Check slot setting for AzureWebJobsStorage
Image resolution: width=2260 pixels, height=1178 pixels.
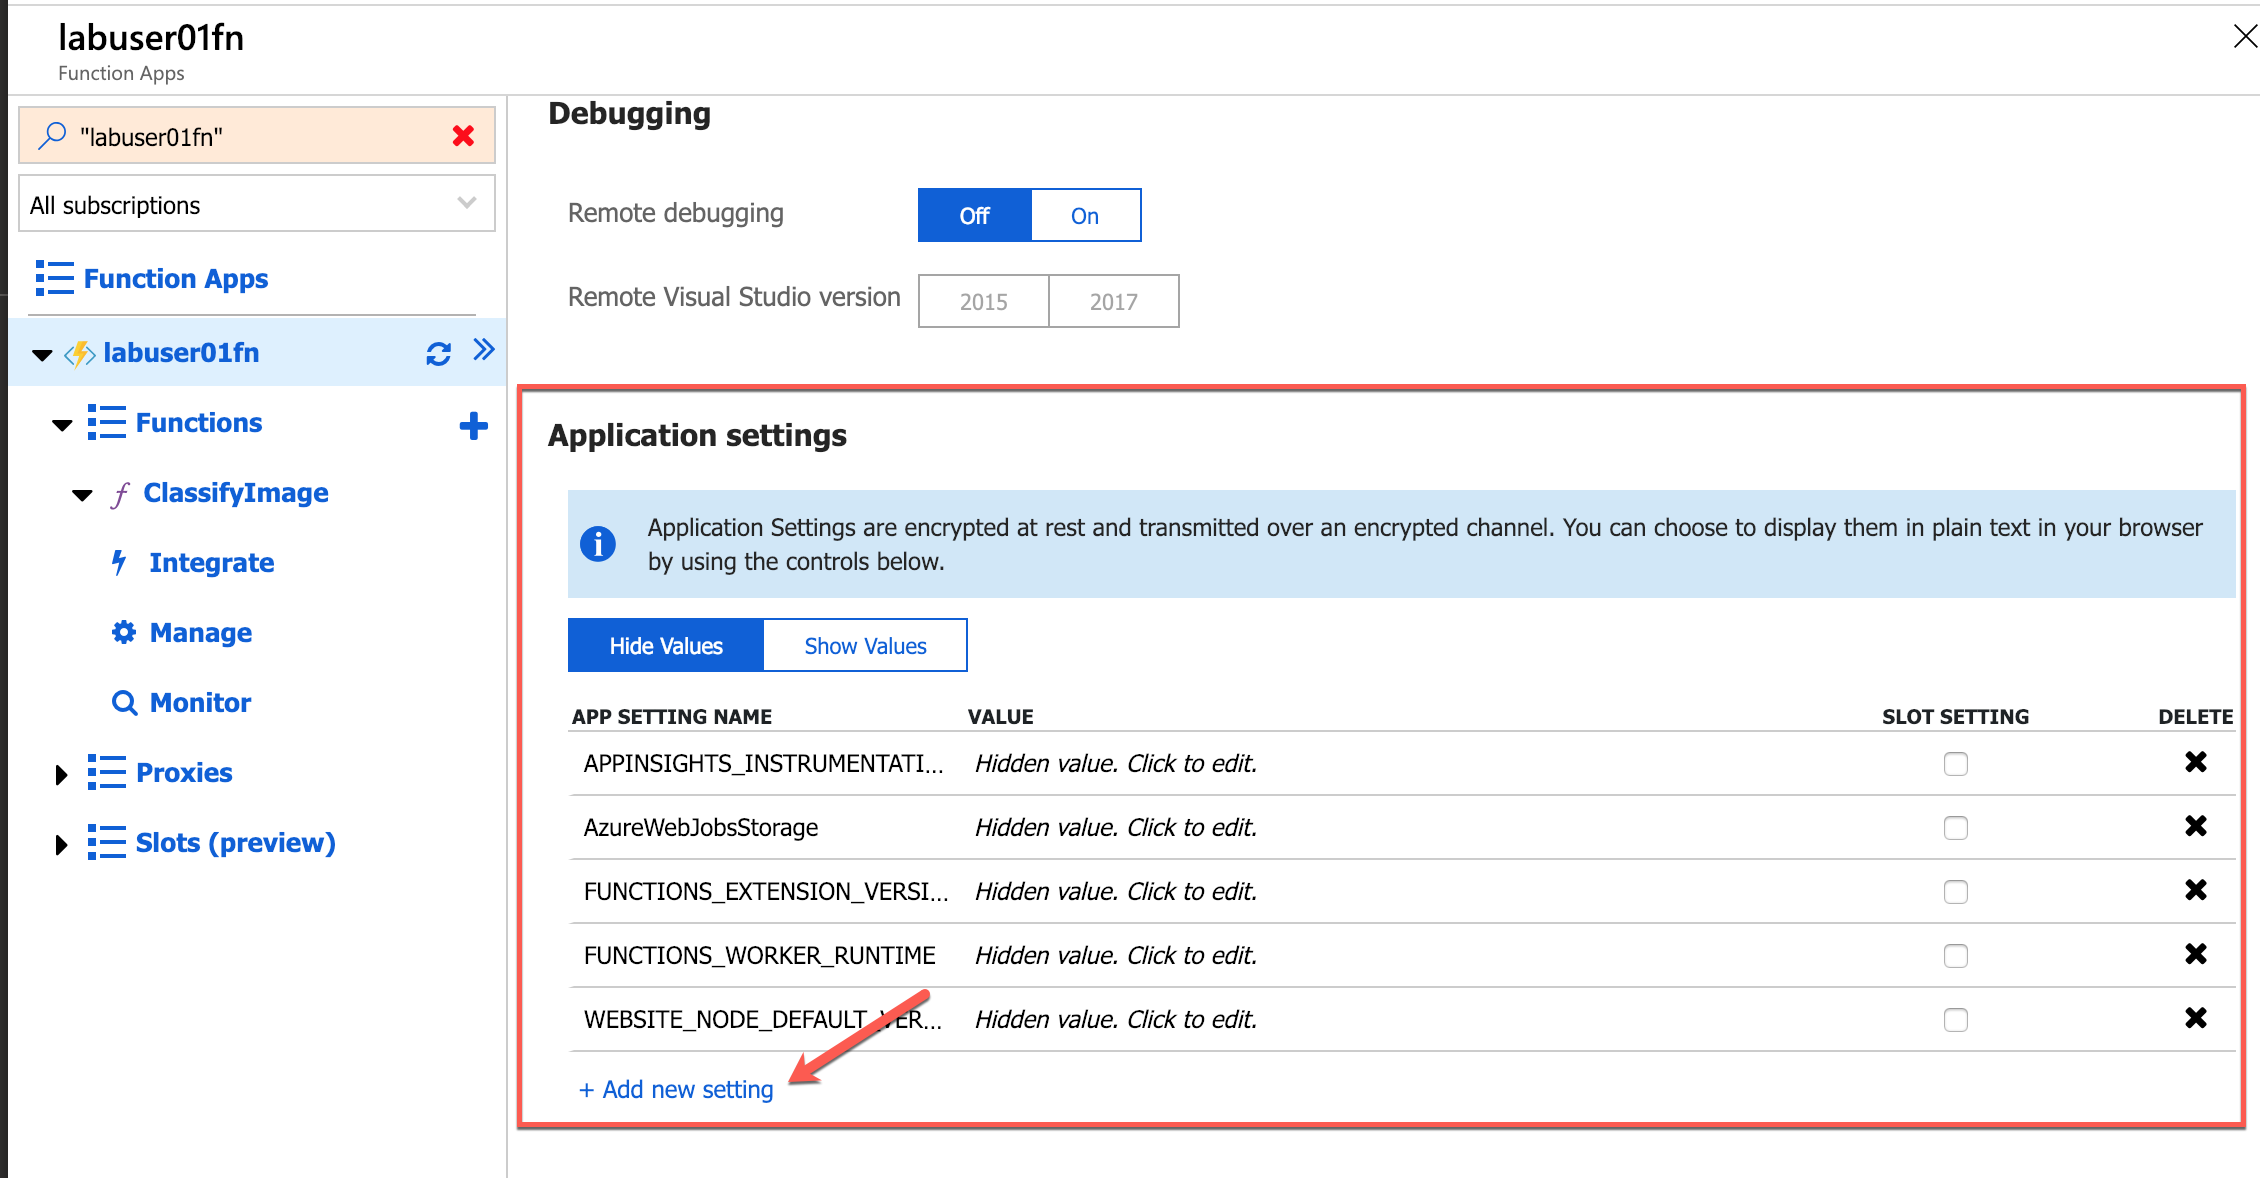tap(1956, 828)
